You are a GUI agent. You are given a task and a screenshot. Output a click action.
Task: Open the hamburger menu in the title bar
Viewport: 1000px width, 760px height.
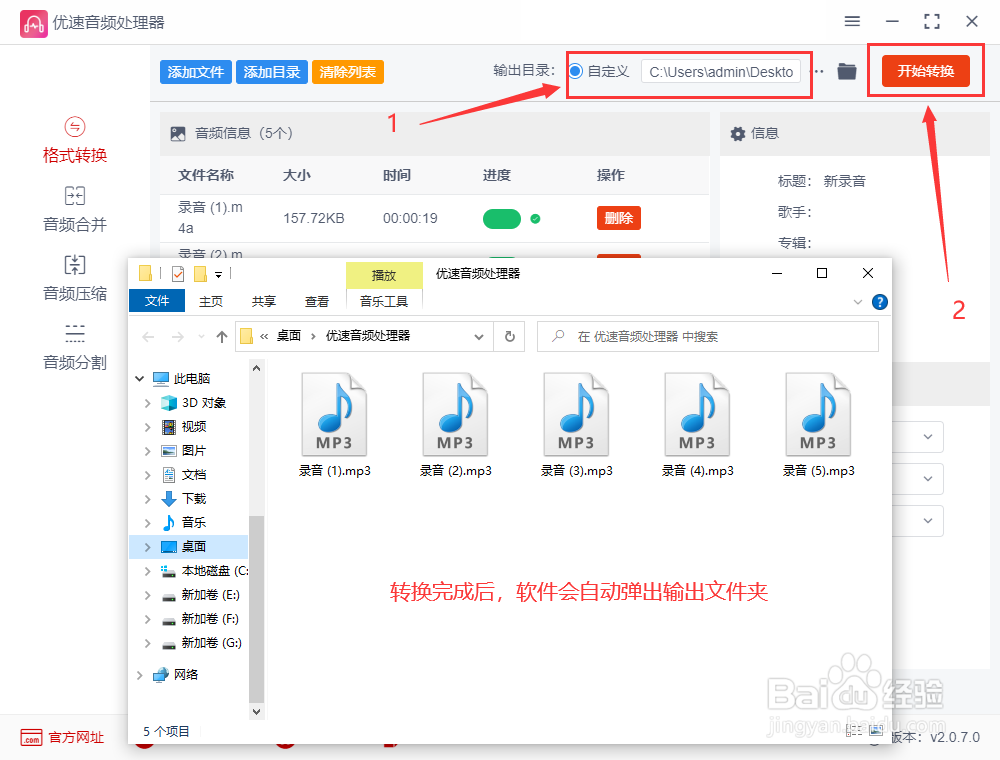(852, 22)
